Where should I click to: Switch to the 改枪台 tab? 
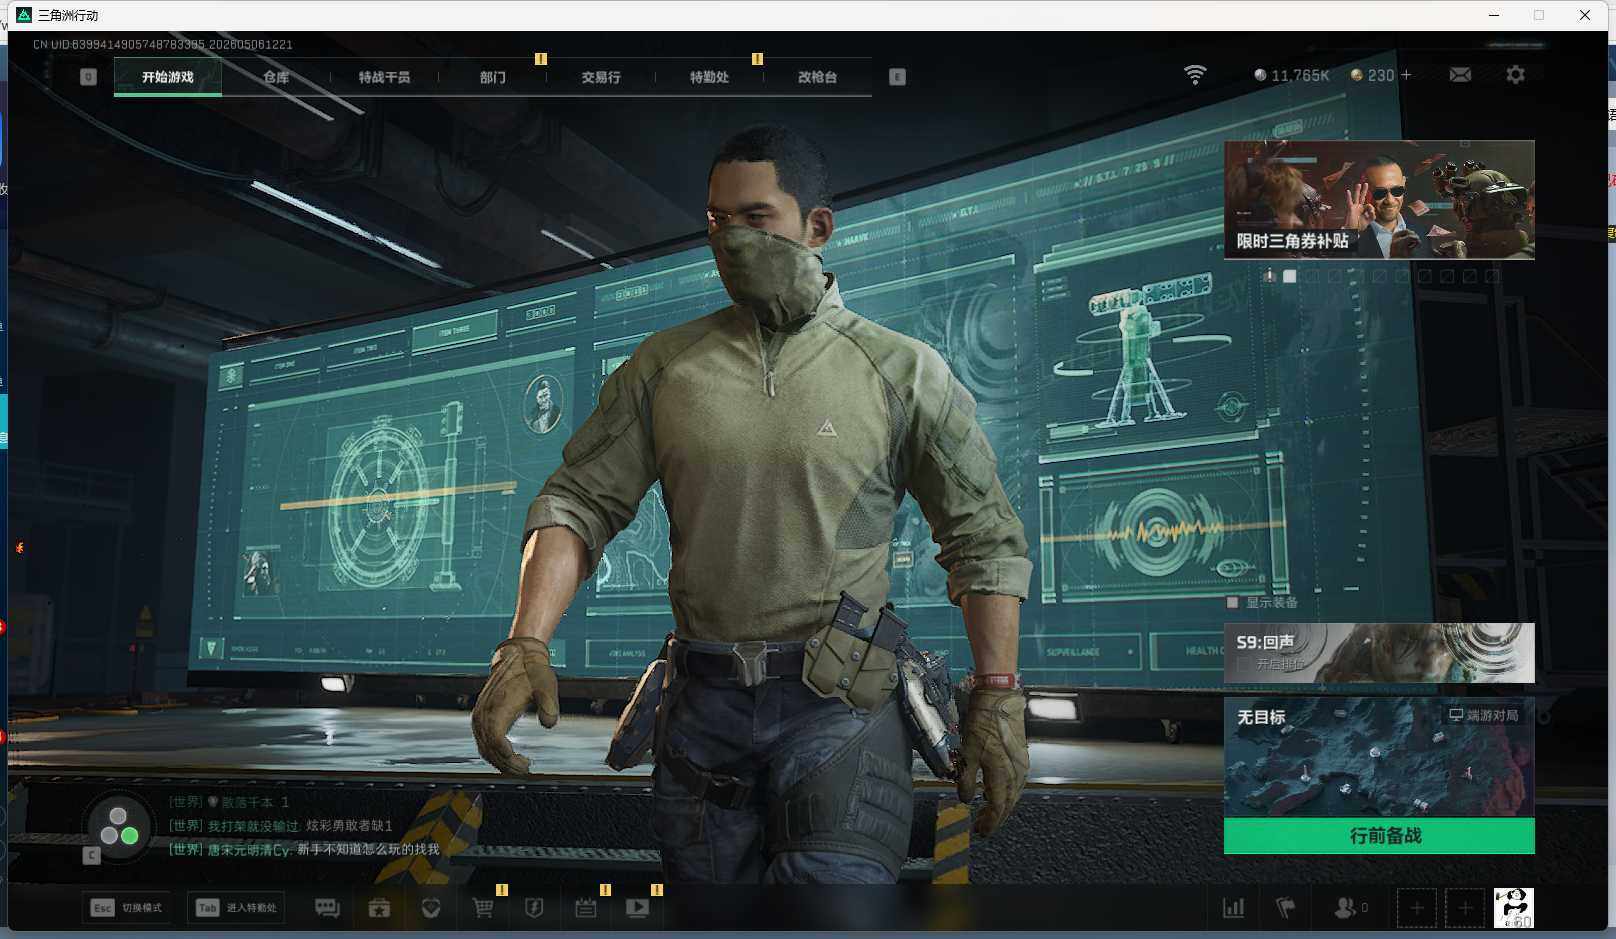(x=817, y=77)
